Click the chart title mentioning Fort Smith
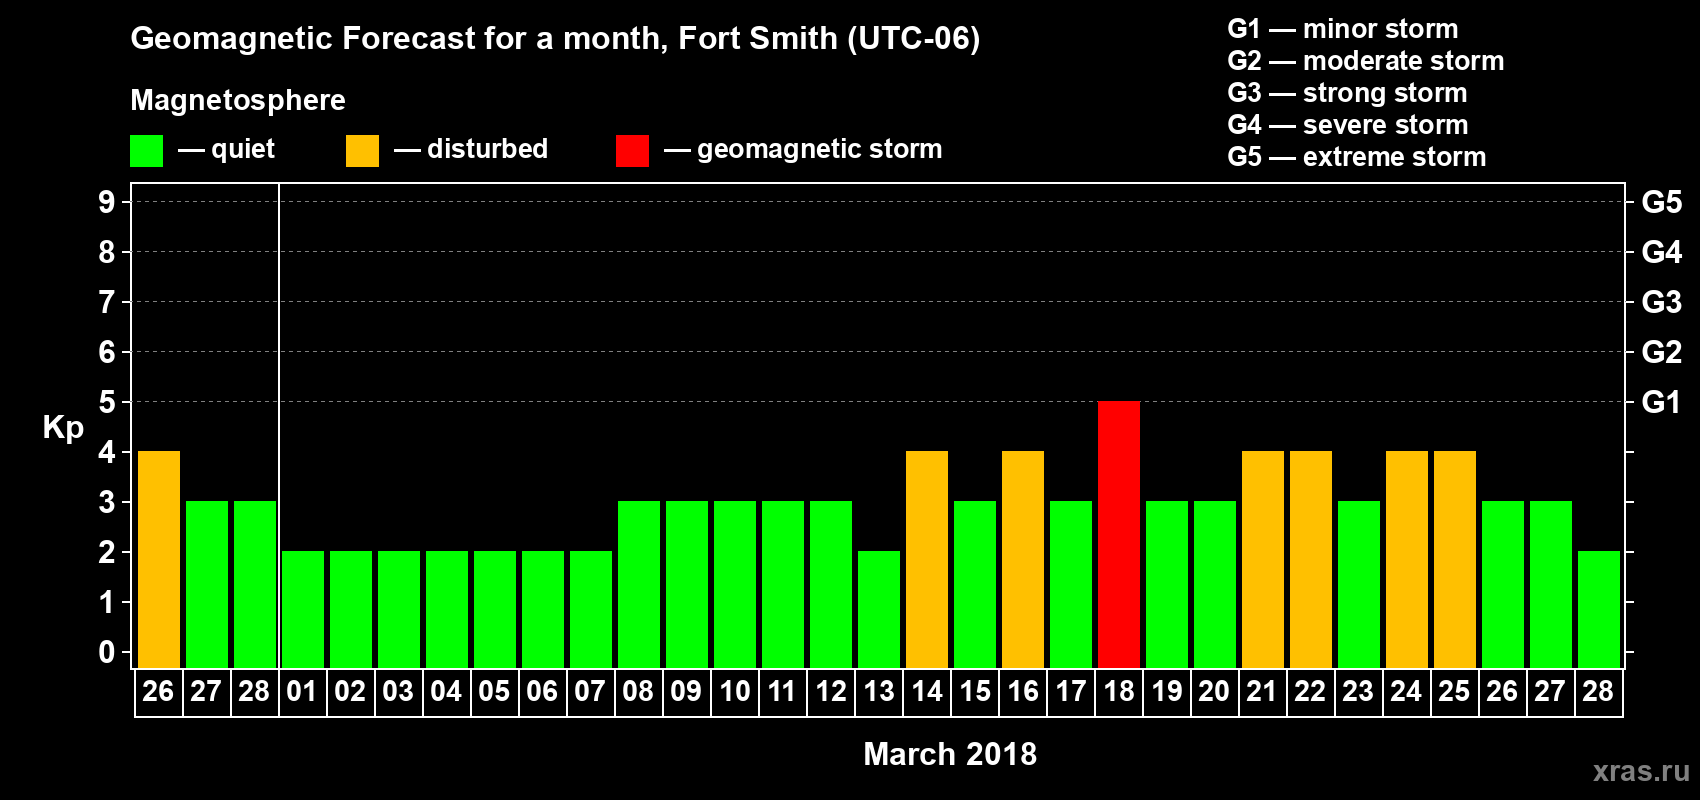1700x800 pixels. point(555,39)
